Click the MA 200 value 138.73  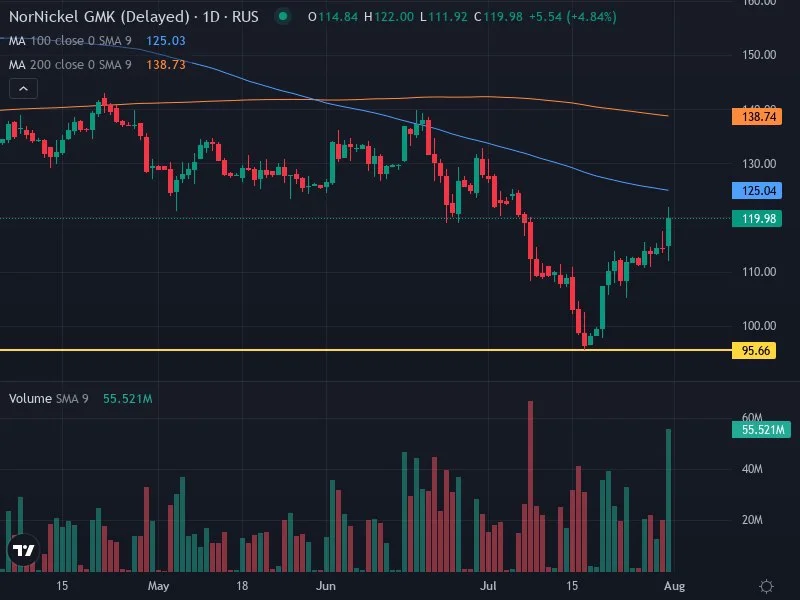coord(166,65)
